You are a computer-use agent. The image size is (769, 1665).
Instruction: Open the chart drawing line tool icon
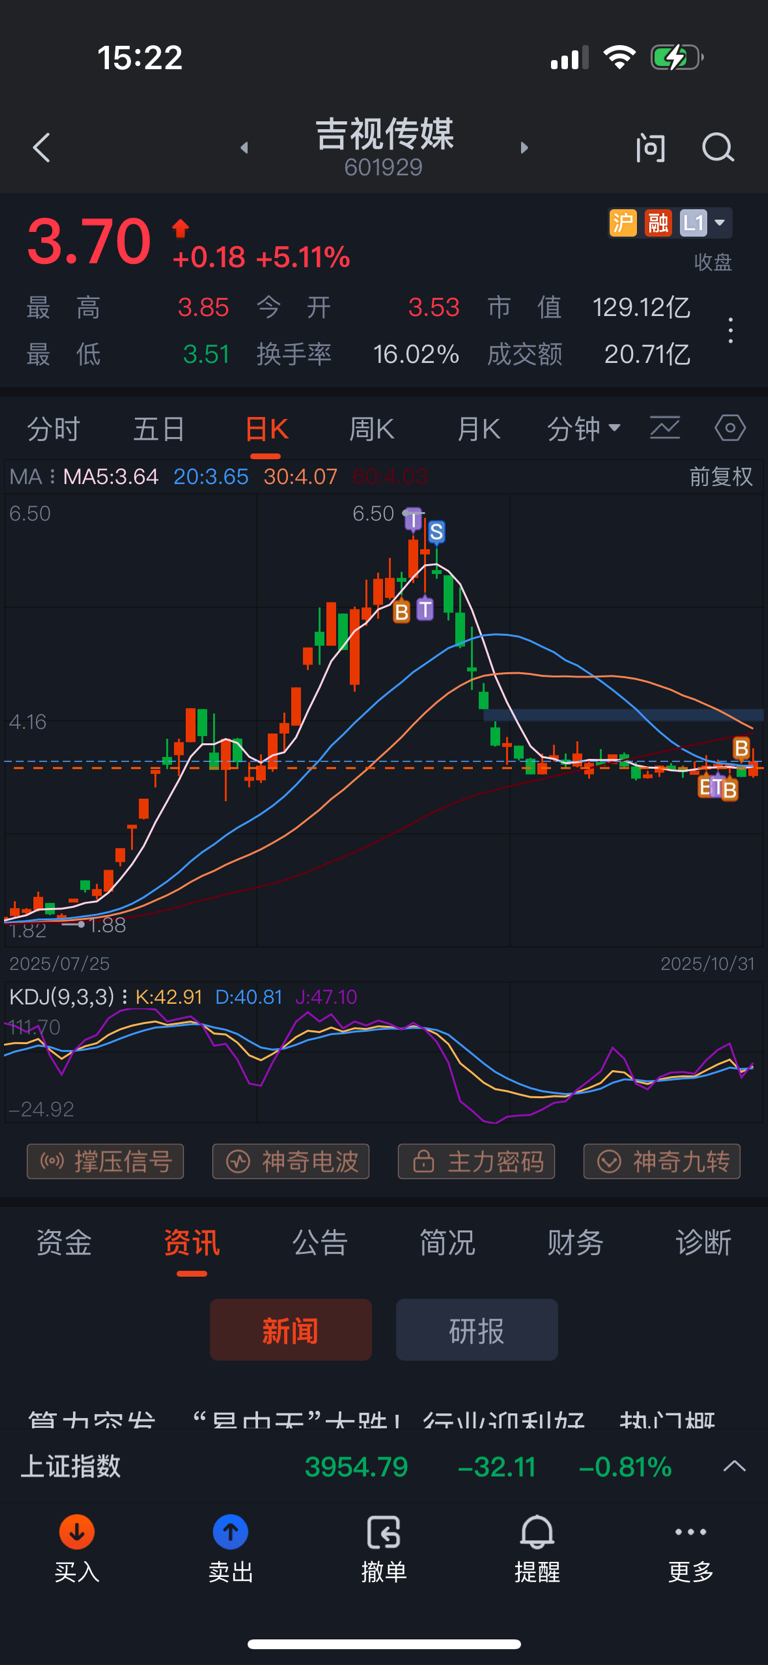665,428
